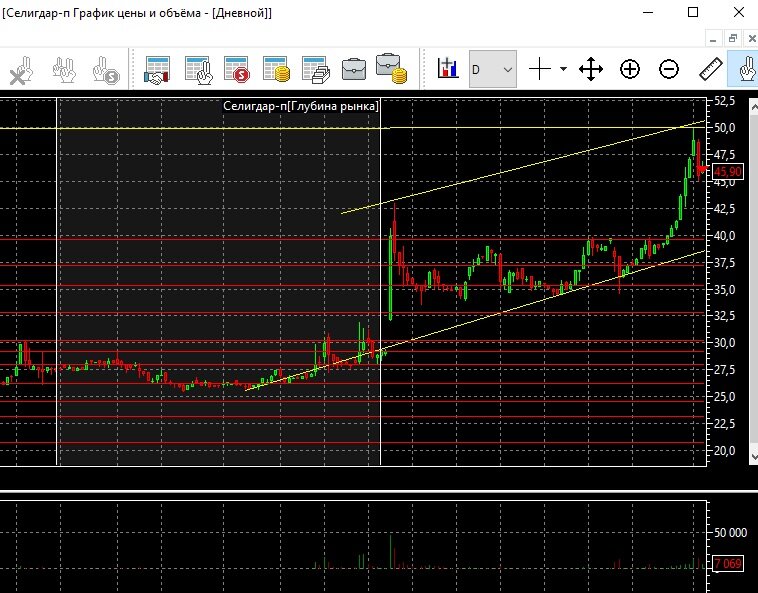This screenshot has width=758, height=593.
Task: Open the stop orders table icon
Action: (x=237, y=70)
